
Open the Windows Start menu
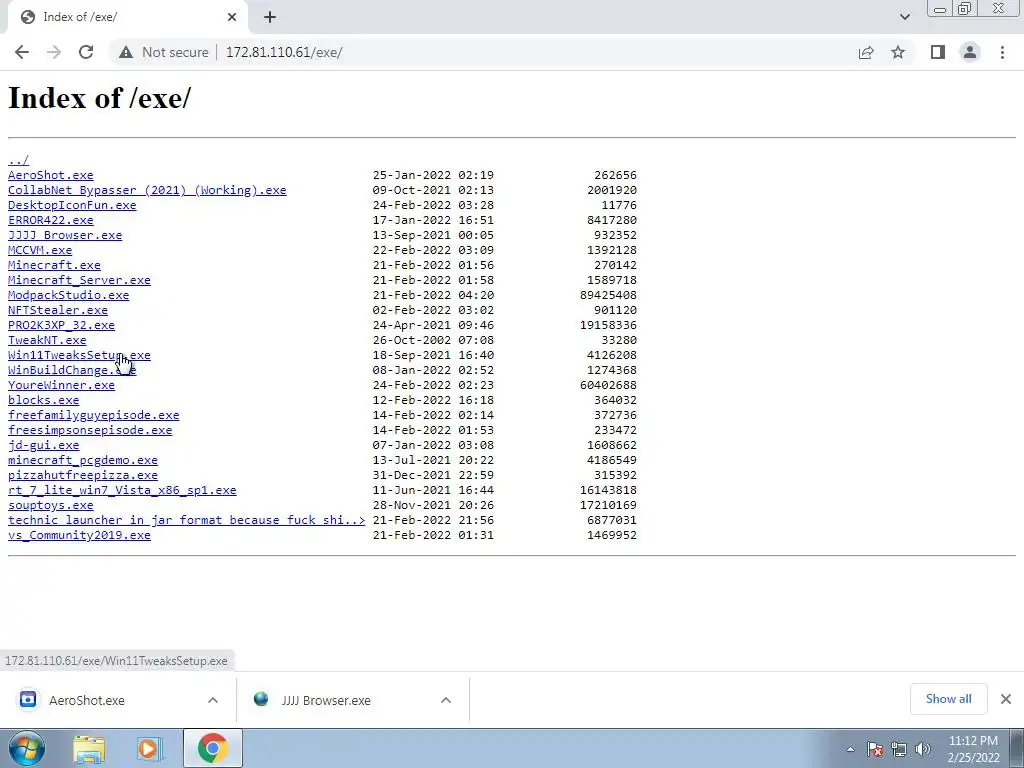coord(26,748)
